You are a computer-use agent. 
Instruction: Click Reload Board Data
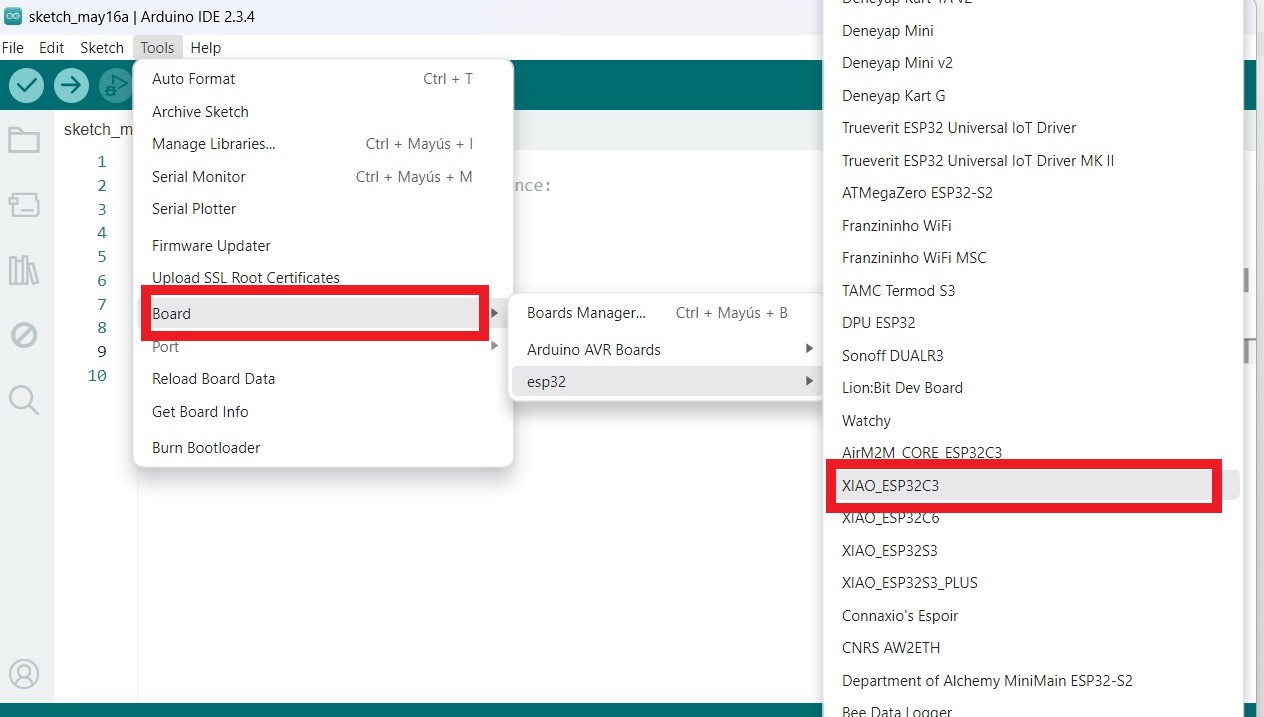[x=323, y=379]
